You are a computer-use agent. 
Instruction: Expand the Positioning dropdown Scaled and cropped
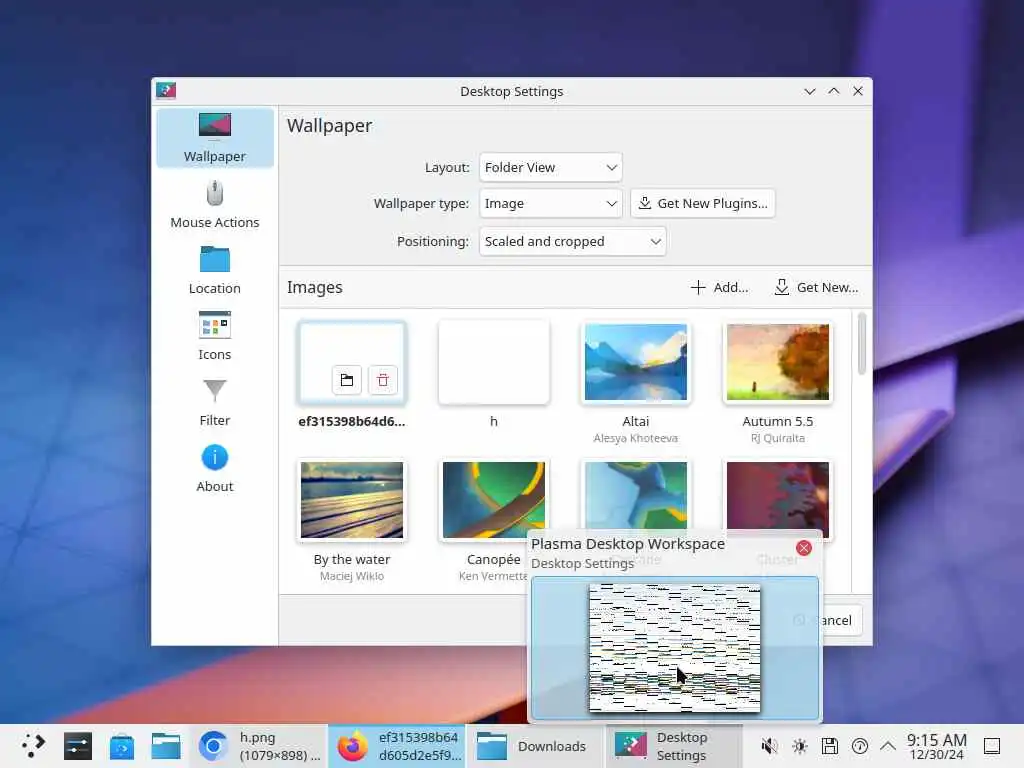(x=572, y=241)
